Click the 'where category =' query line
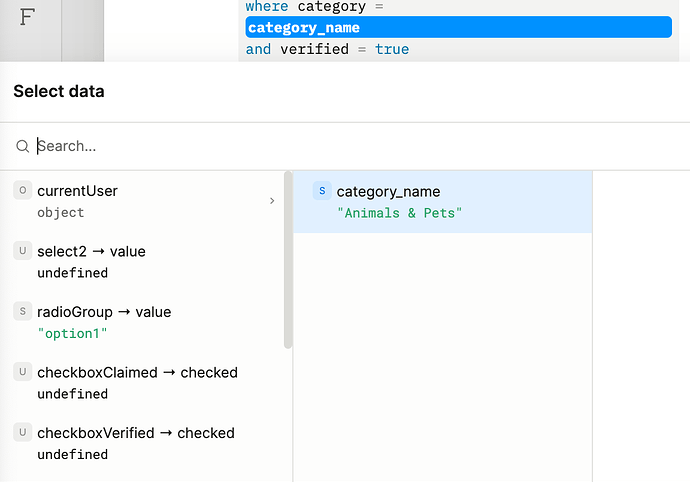690x482 pixels. [x=314, y=7]
